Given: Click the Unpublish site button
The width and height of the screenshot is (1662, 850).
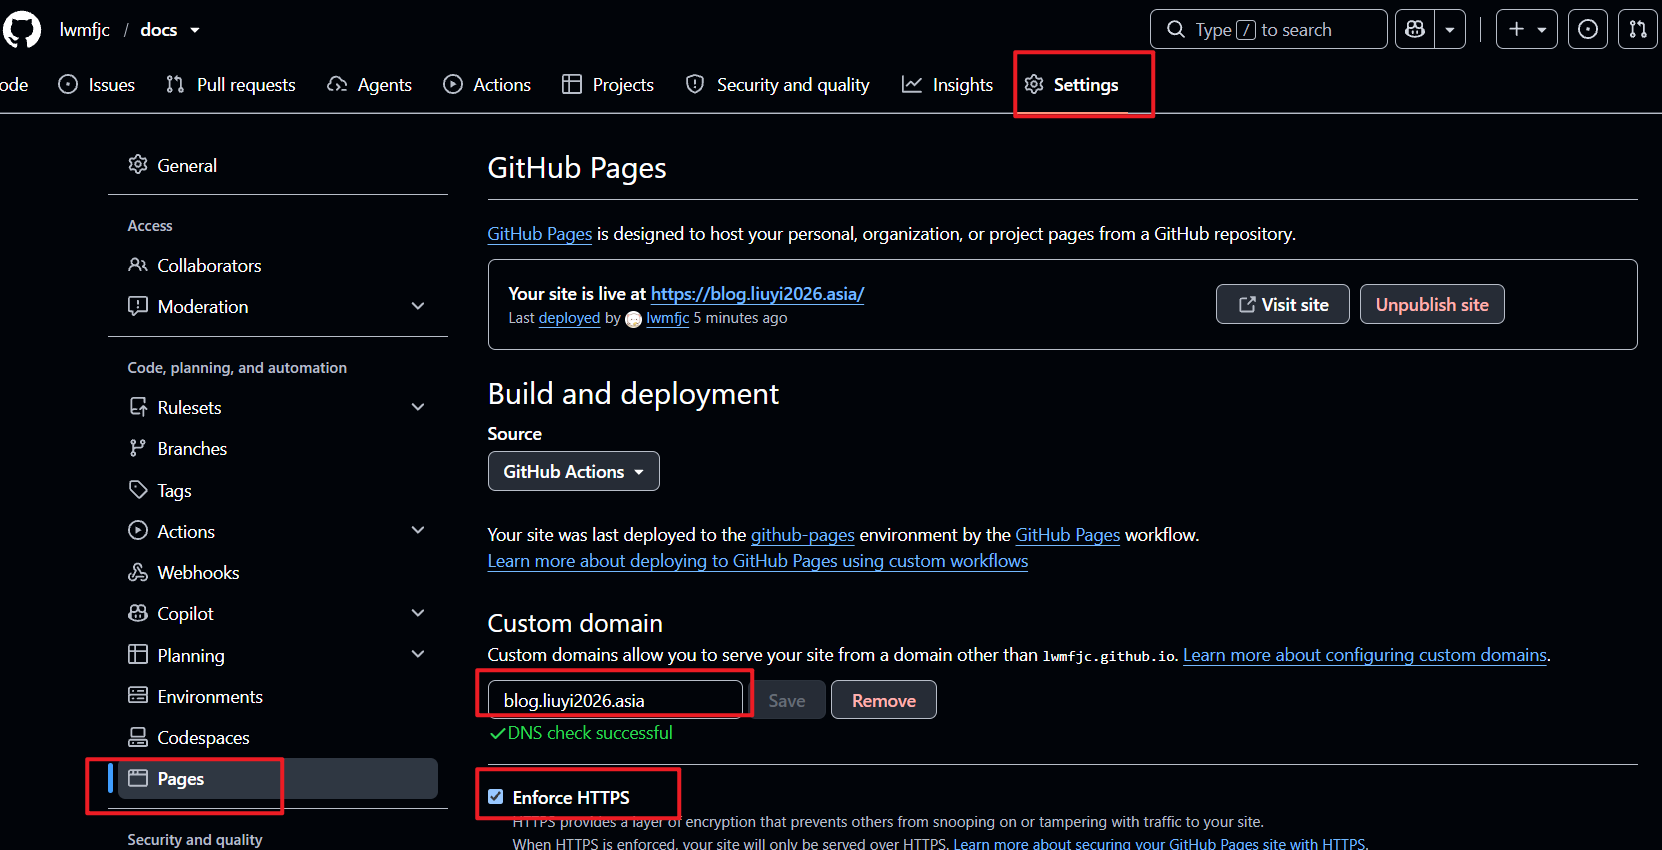Looking at the screenshot, I should coord(1432,305).
